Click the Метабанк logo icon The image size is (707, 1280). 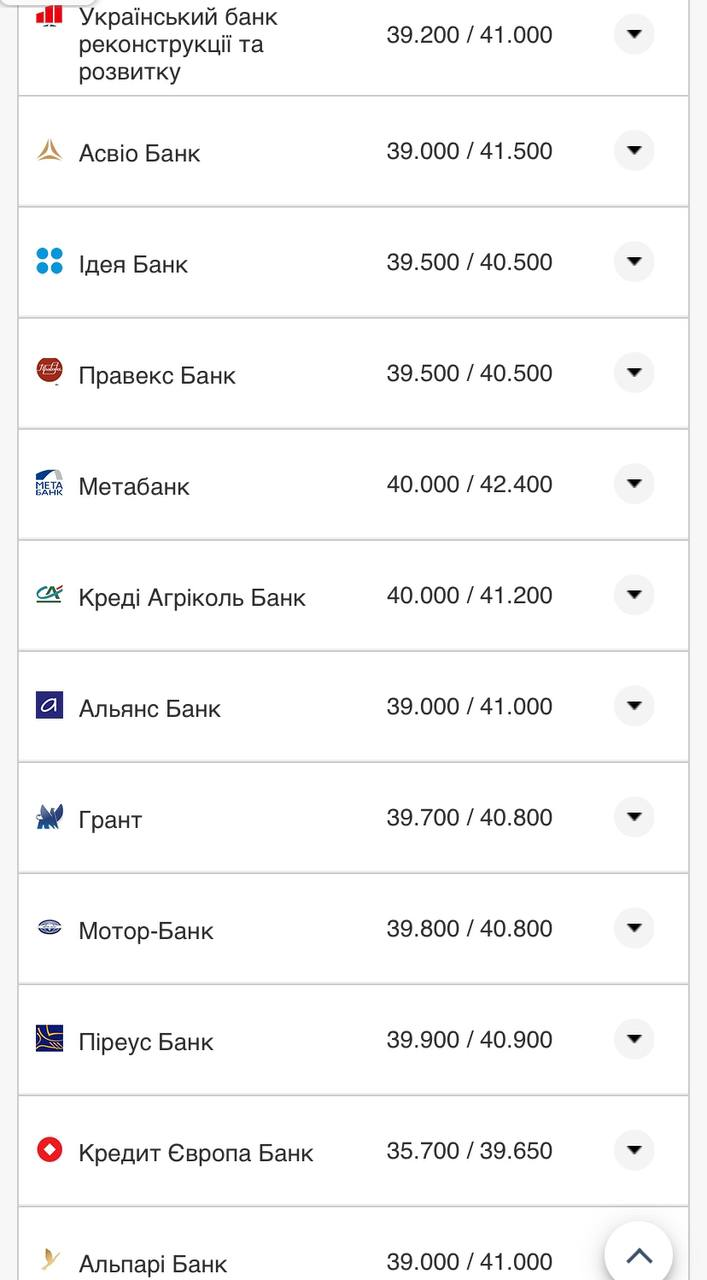pos(49,483)
